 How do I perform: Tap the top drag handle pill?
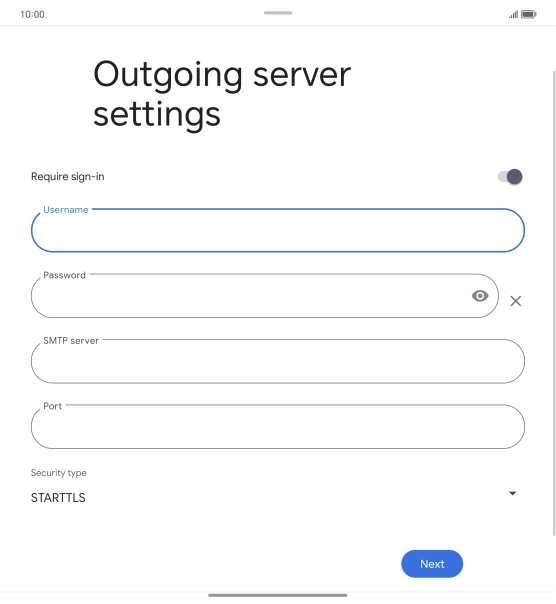(x=278, y=13)
